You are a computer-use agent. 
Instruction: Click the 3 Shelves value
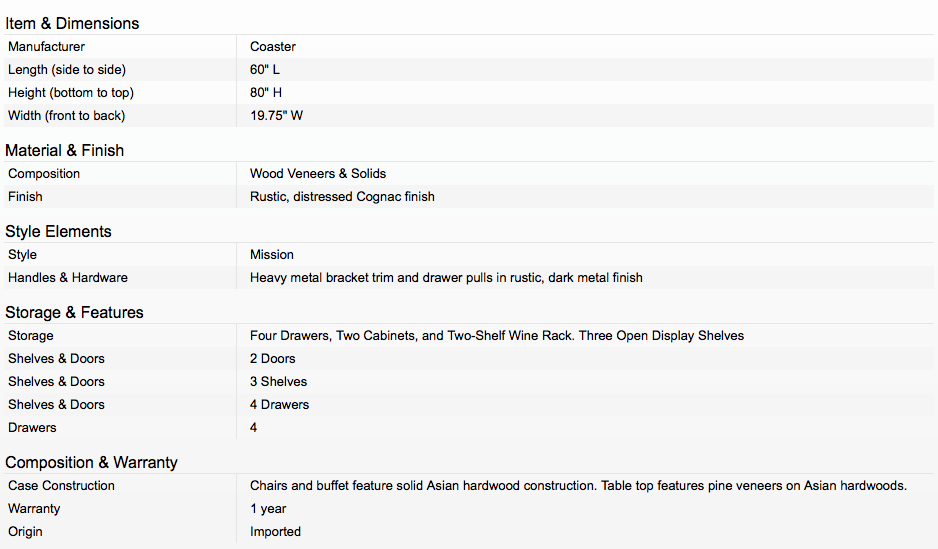(278, 382)
